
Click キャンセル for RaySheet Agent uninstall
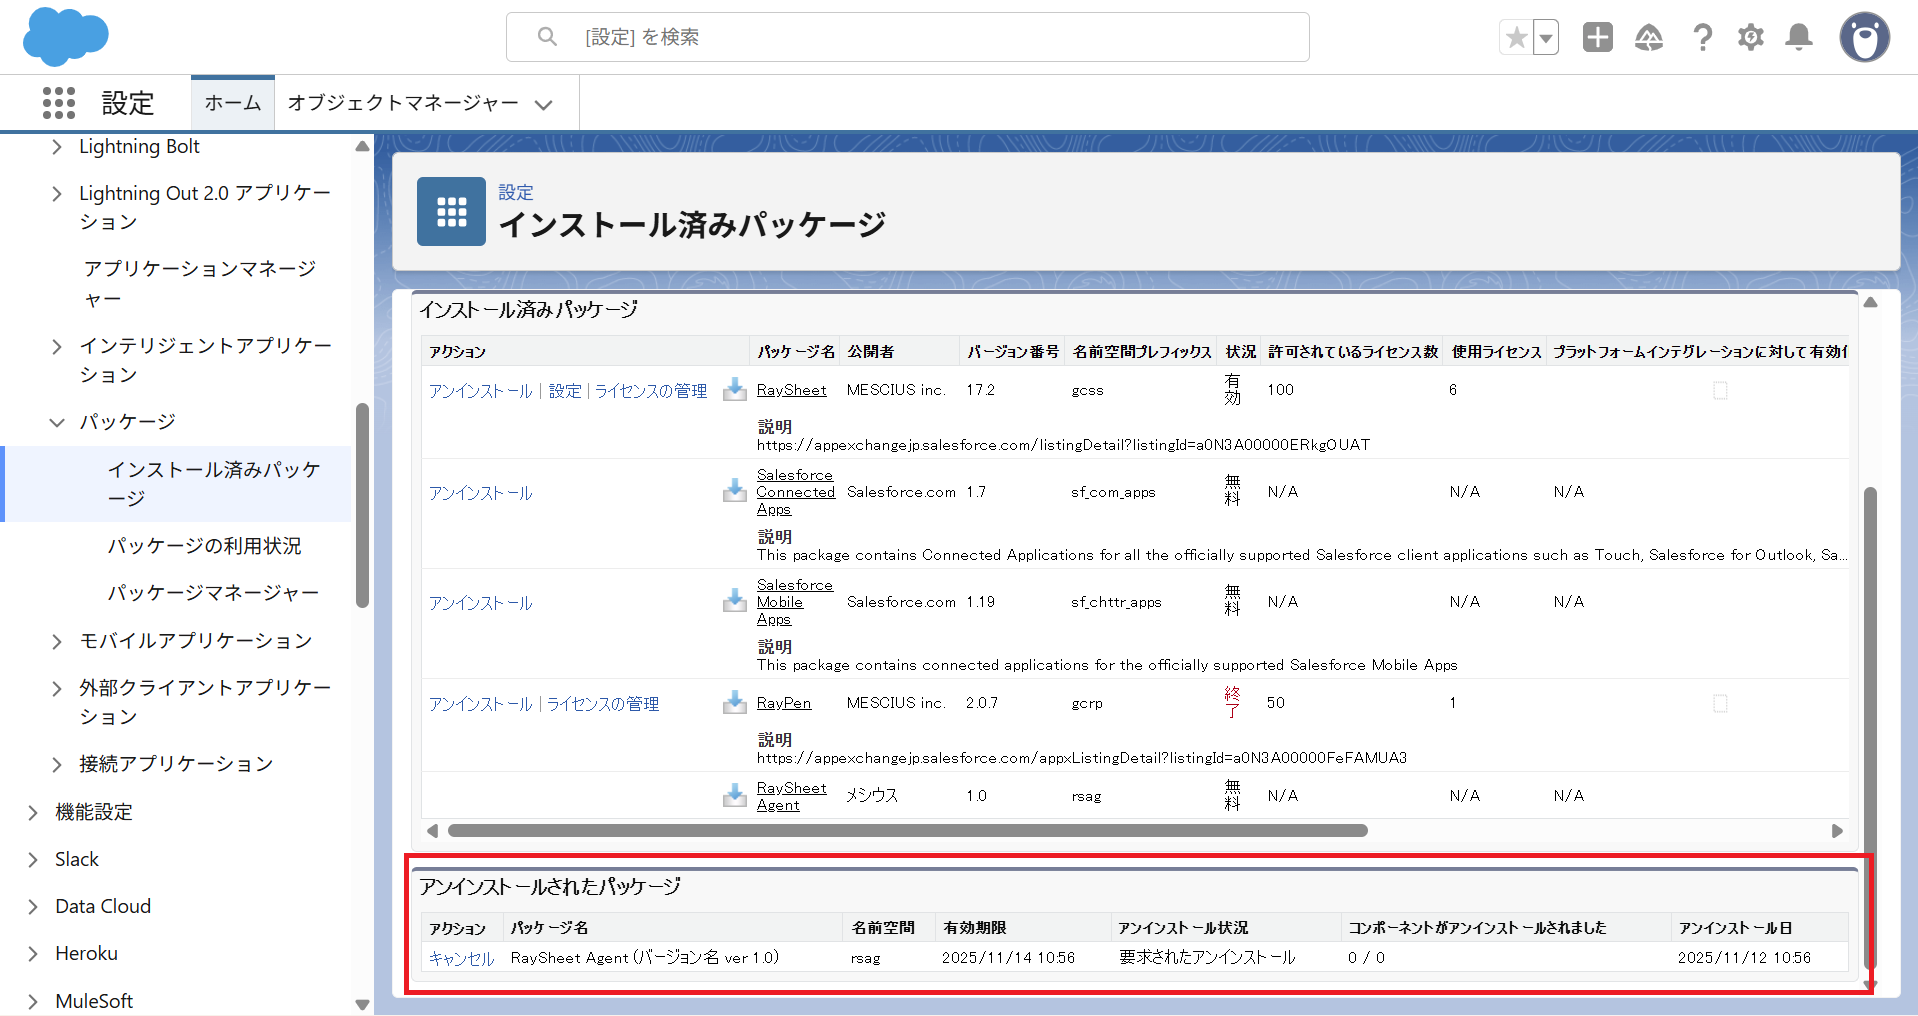(x=461, y=958)
